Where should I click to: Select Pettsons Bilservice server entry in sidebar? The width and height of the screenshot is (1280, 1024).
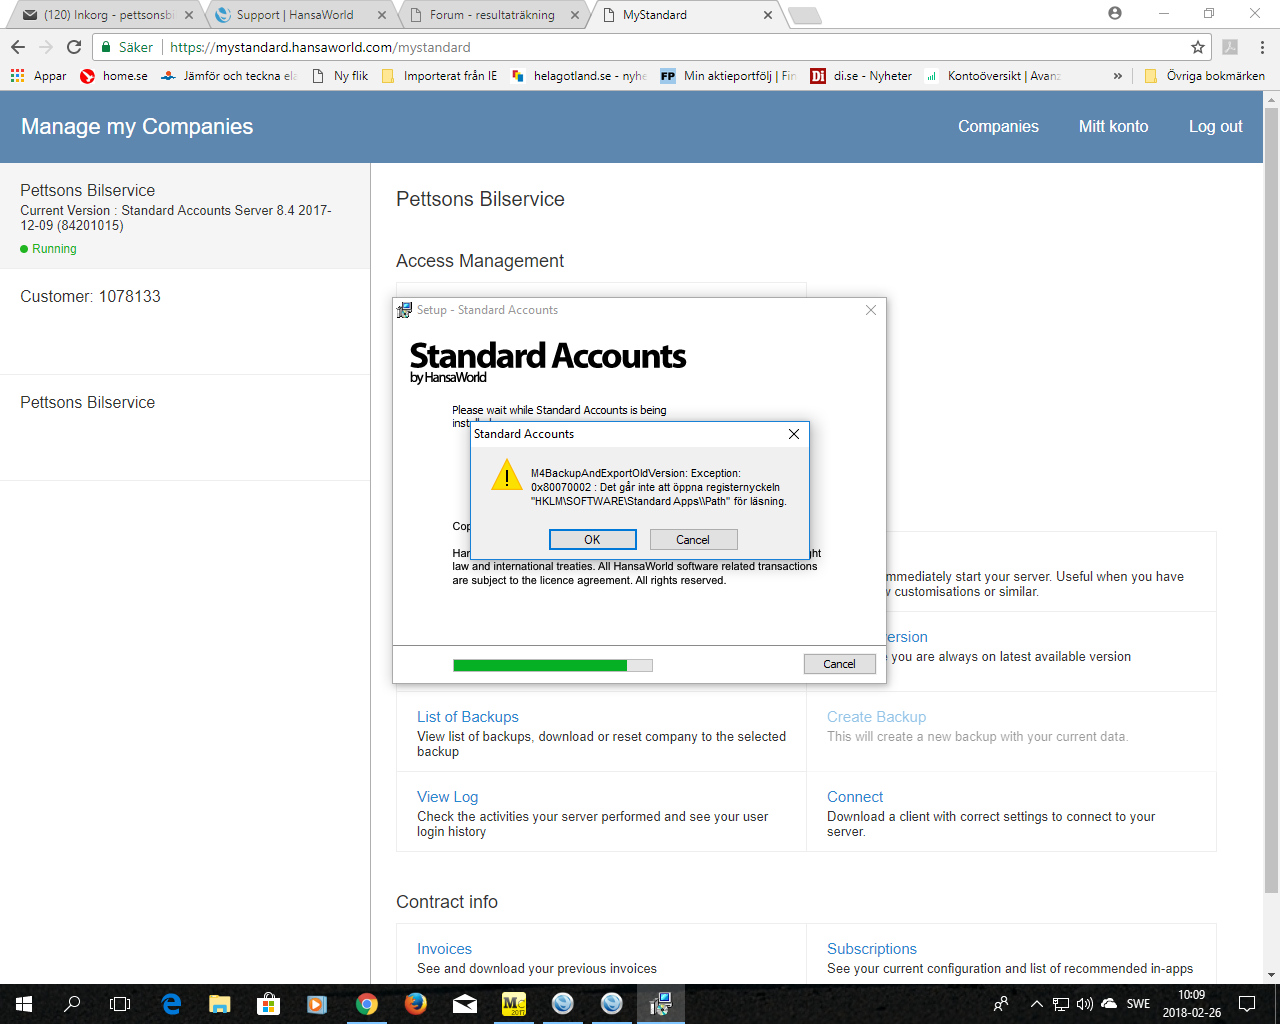pos(185,216)
